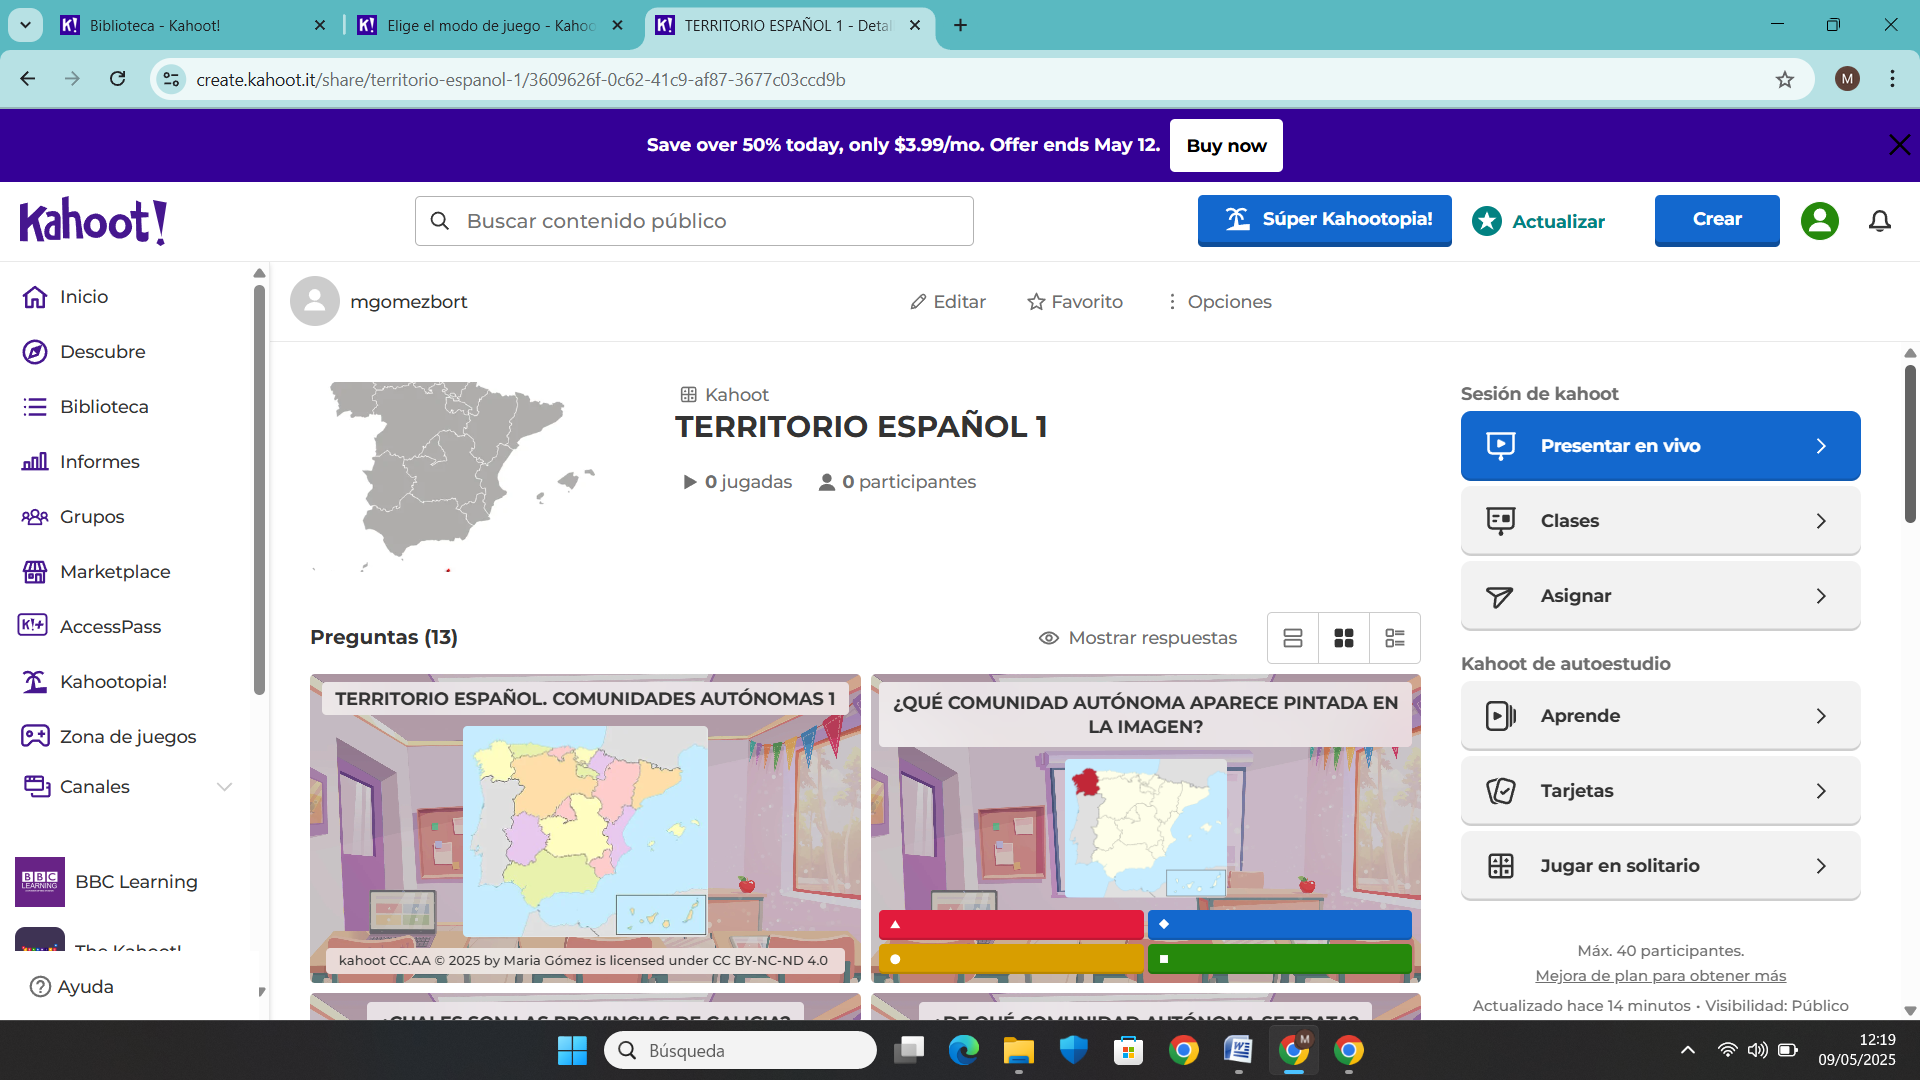Open Ayuda help link

click(x=72, y=987)
